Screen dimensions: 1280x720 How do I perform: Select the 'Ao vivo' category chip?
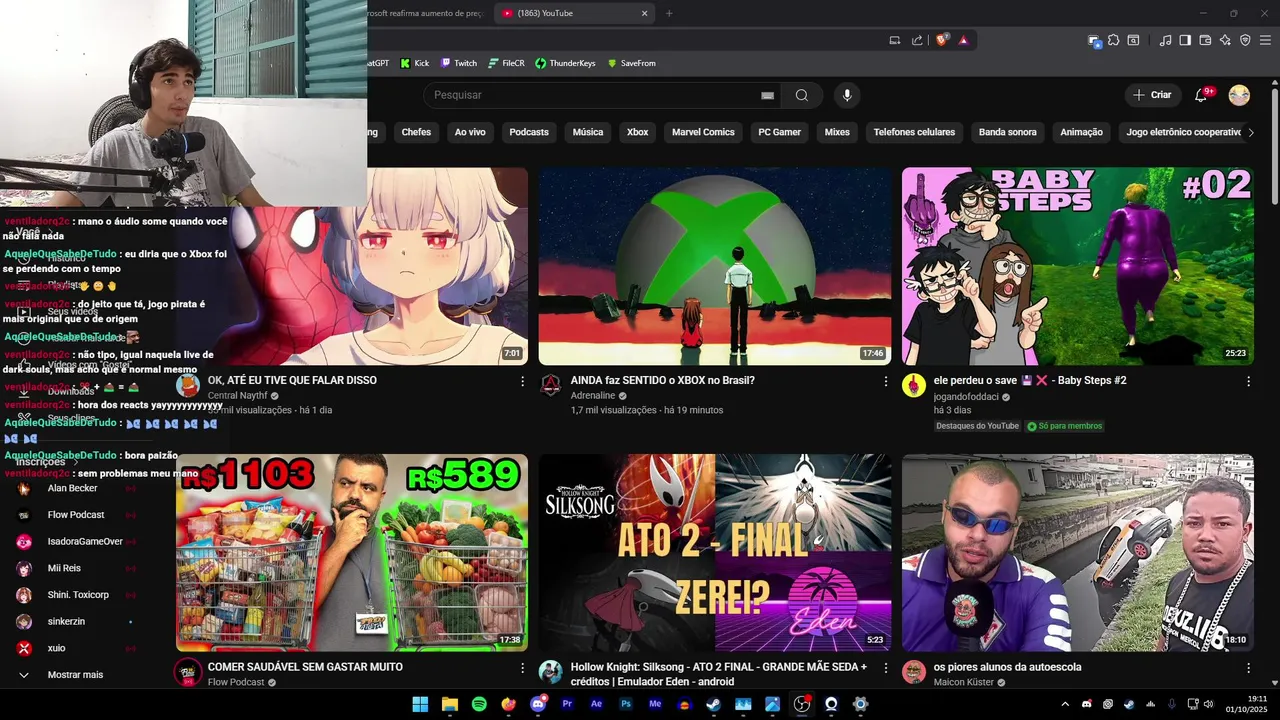point(470,132)
